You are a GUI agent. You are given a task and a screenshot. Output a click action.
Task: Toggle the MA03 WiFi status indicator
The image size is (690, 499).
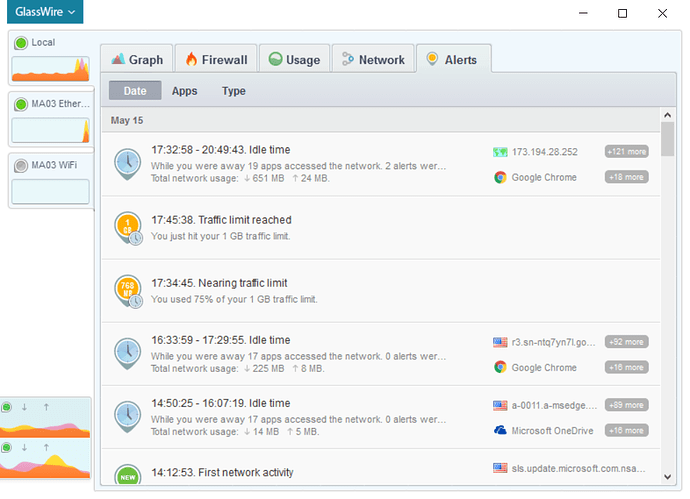pos(20,165)
